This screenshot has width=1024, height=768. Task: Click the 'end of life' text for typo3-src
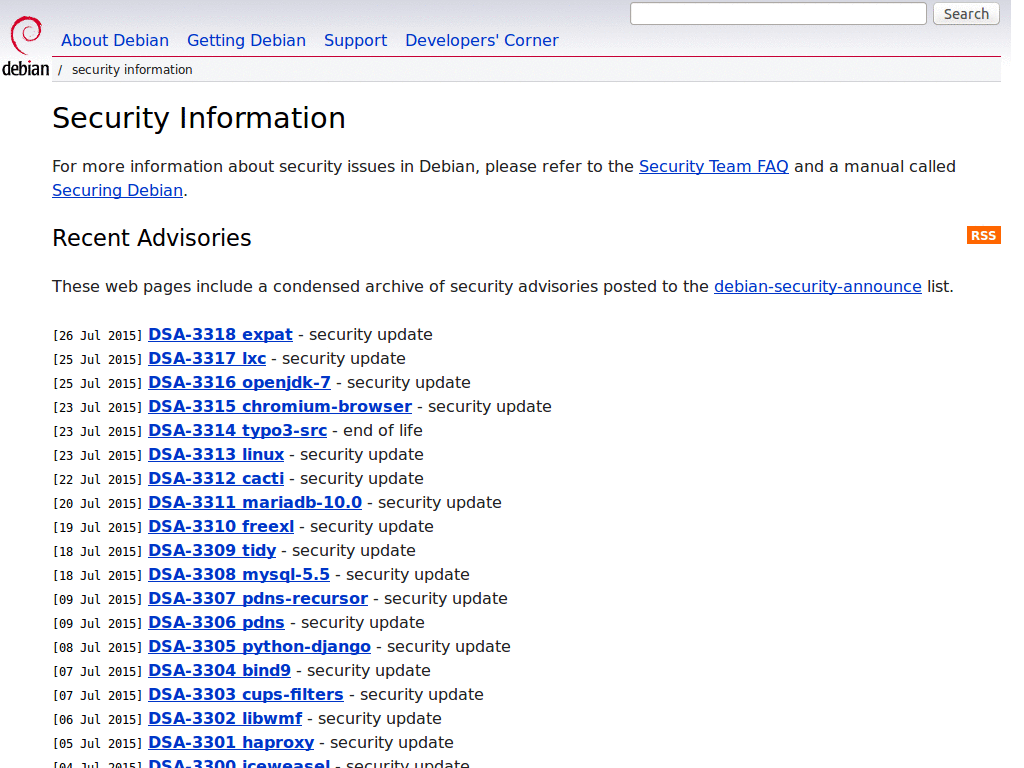(x=383, y=430)
